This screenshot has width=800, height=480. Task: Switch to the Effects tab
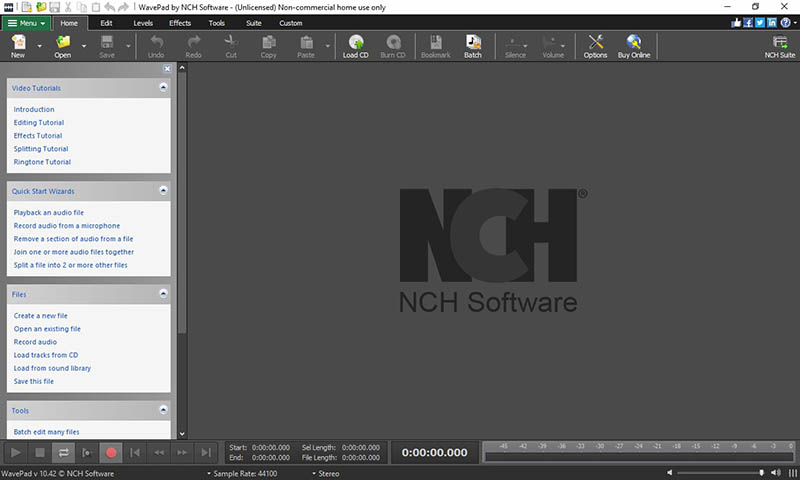point(180,22)
